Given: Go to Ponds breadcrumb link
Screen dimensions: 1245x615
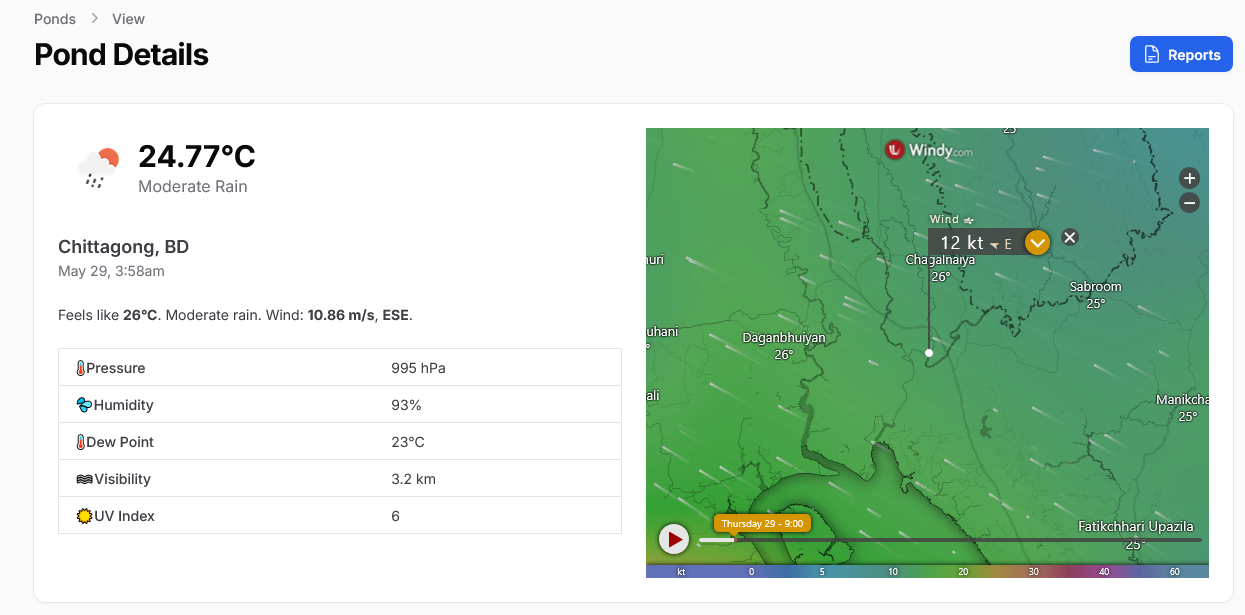Looking at the screenshot, I should point(55,19).
